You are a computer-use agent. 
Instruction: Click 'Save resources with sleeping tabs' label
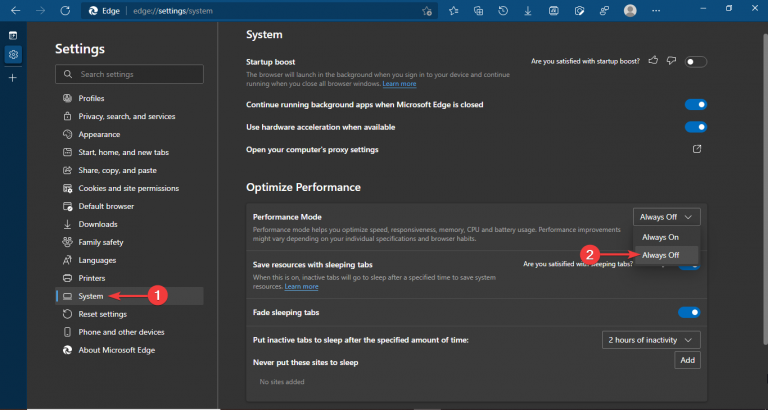coord(312,265)
